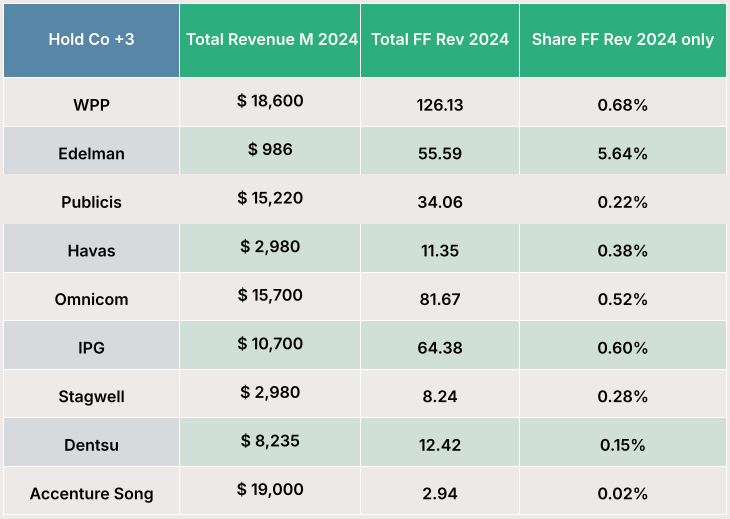Select the '$ 19,000' revenue cell
Screen dimensions: 730x519
[x=270, y=491]
